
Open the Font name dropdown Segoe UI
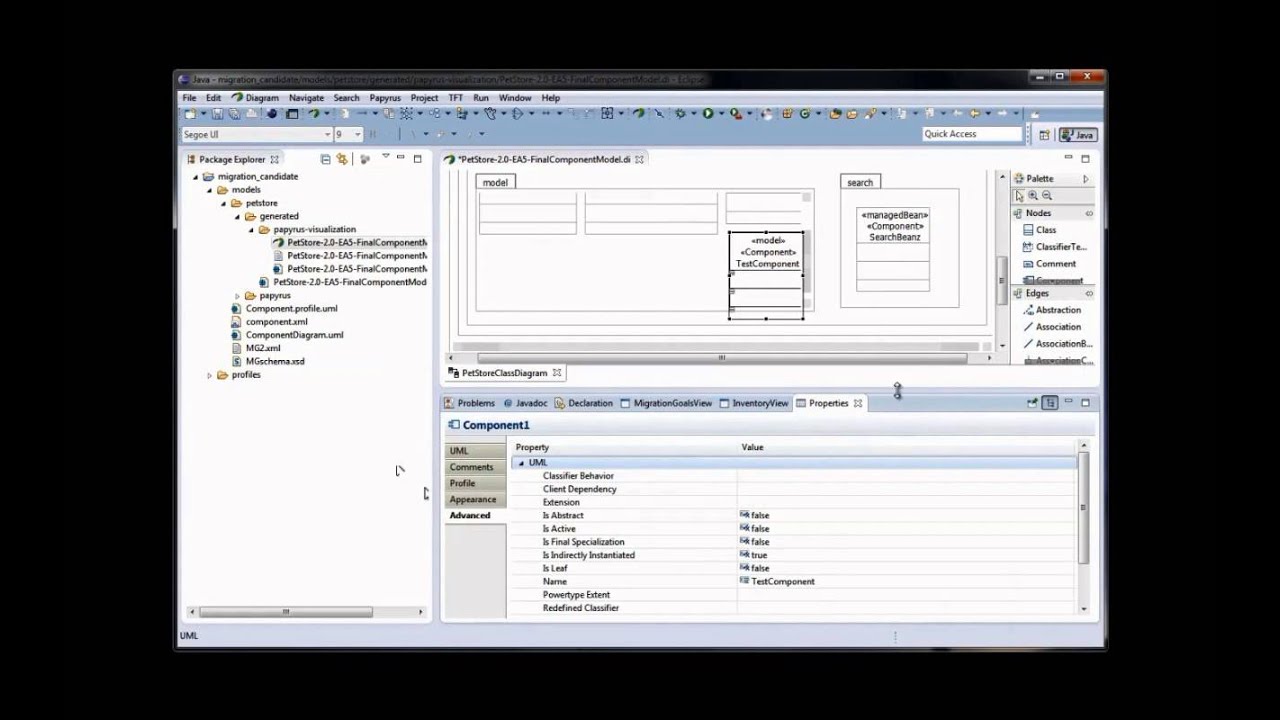(327, 134)
